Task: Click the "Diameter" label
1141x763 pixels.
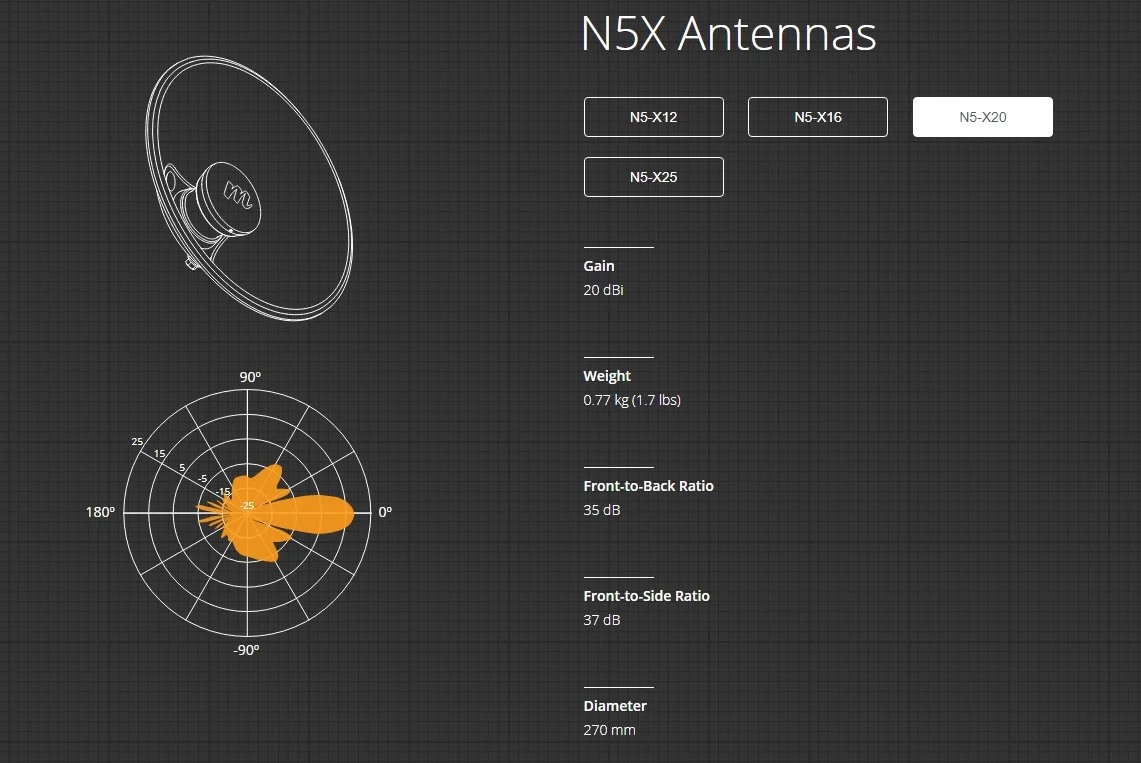Action: click(615, 706)
